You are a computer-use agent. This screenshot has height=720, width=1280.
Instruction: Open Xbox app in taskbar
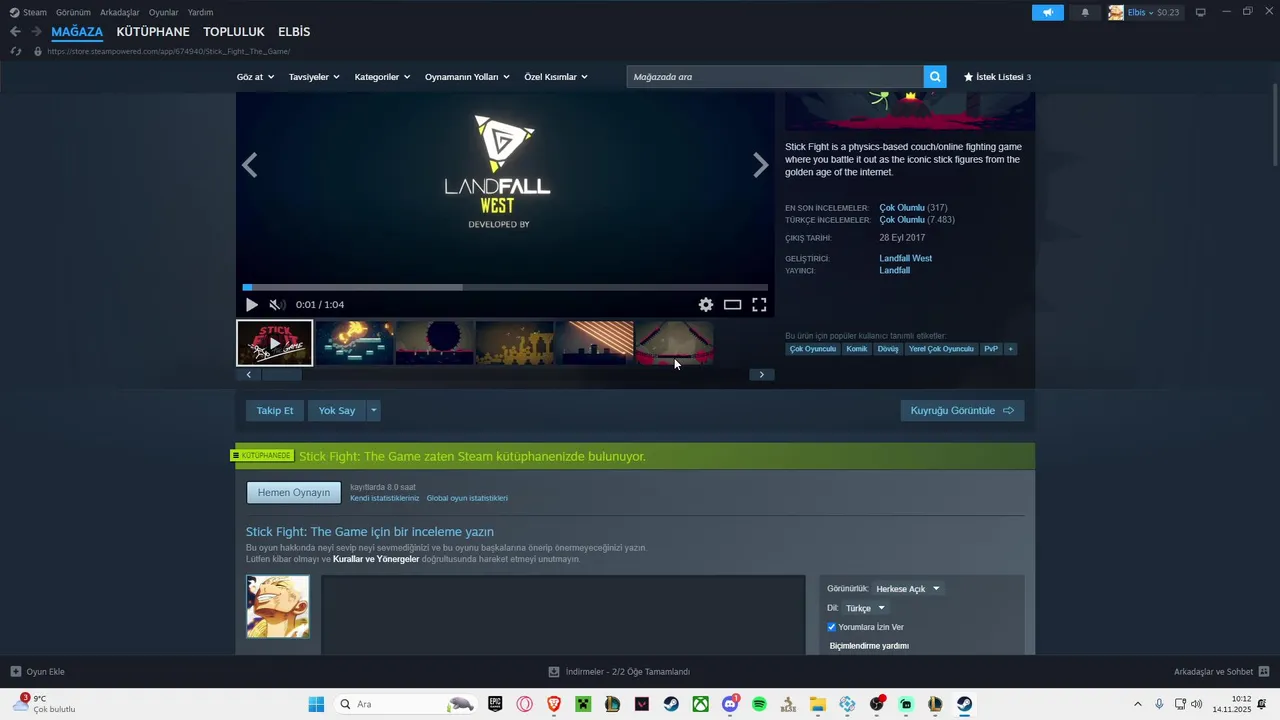pyautogui.click(x=701, y=704)
